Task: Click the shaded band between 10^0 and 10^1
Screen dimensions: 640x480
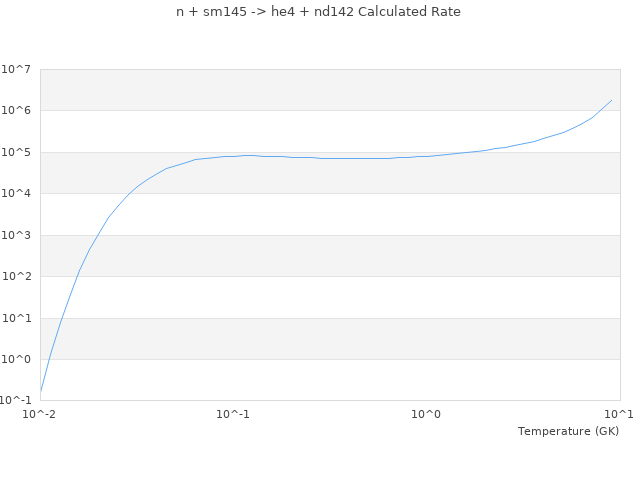Action: 329,339
